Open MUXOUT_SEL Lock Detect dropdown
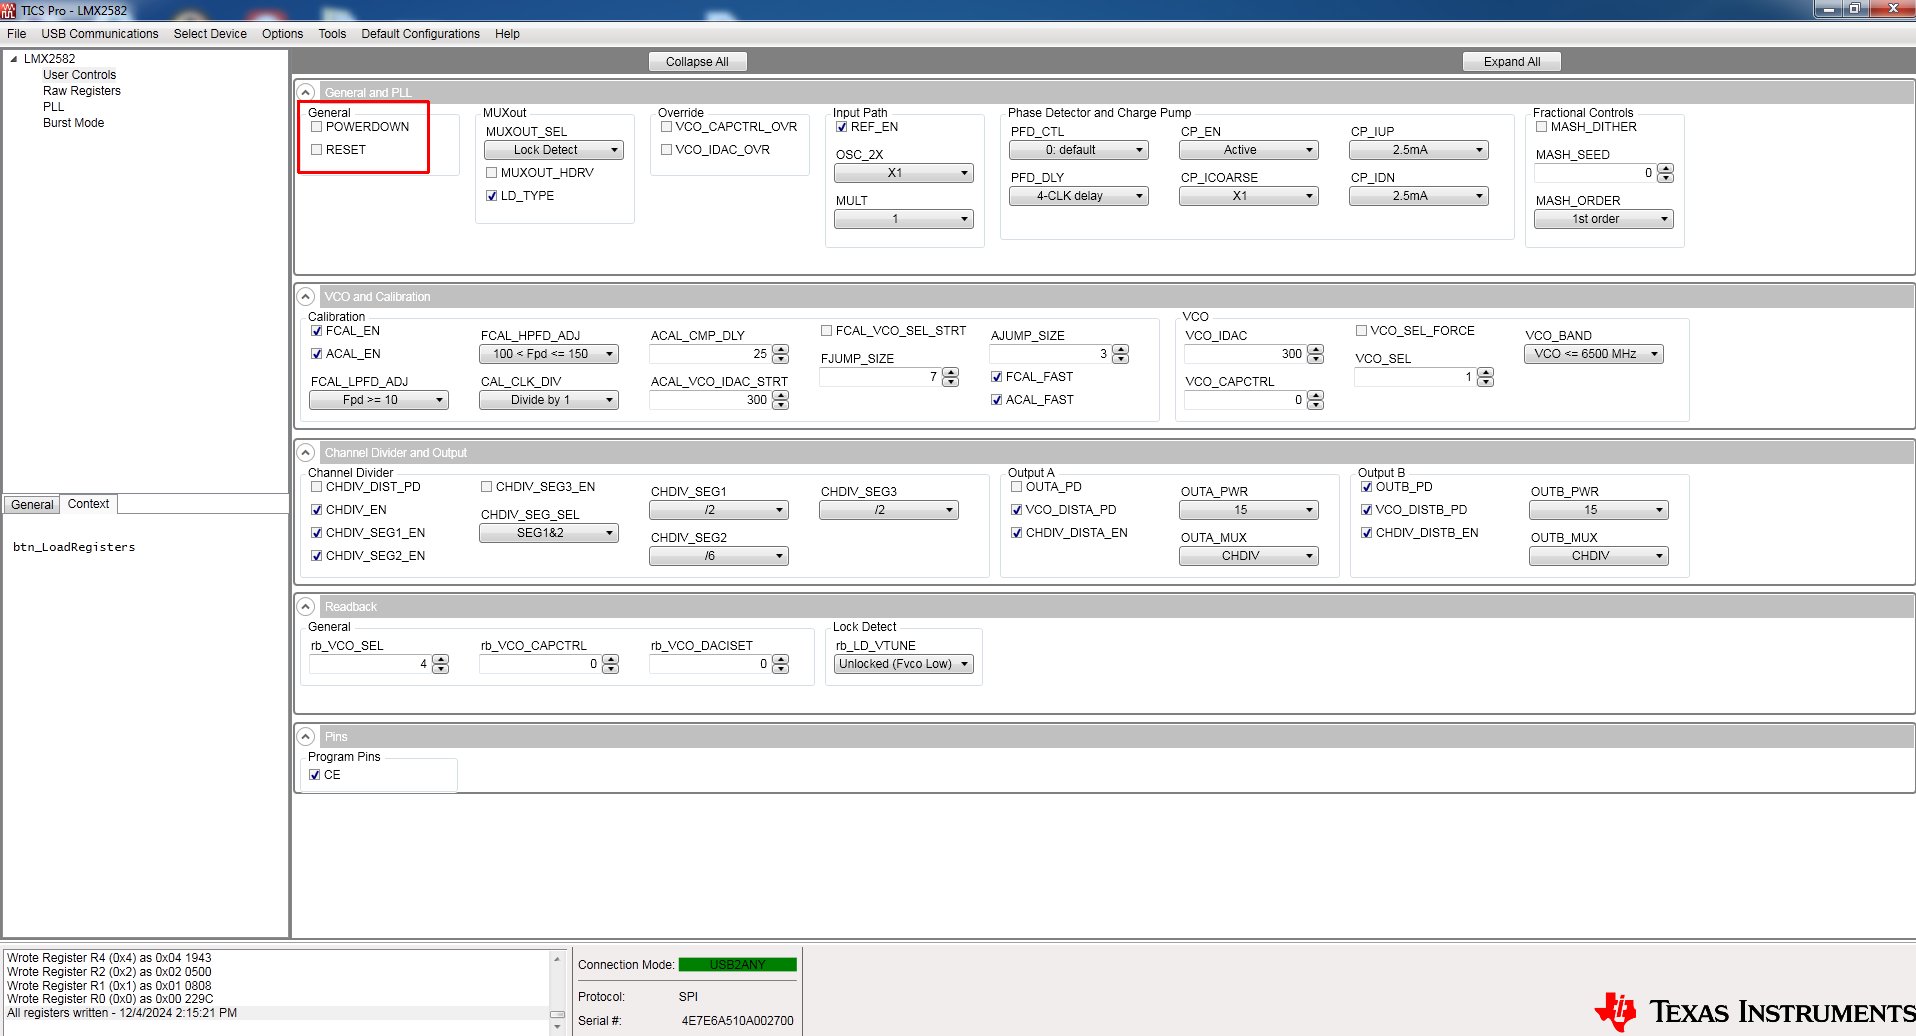 (x=554, y=150)
